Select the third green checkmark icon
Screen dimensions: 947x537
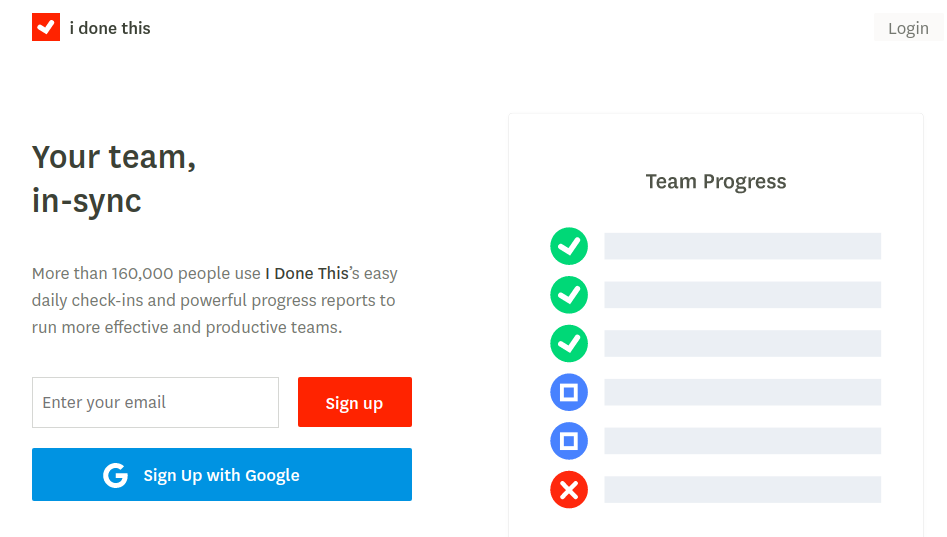(x=569, y=344)
